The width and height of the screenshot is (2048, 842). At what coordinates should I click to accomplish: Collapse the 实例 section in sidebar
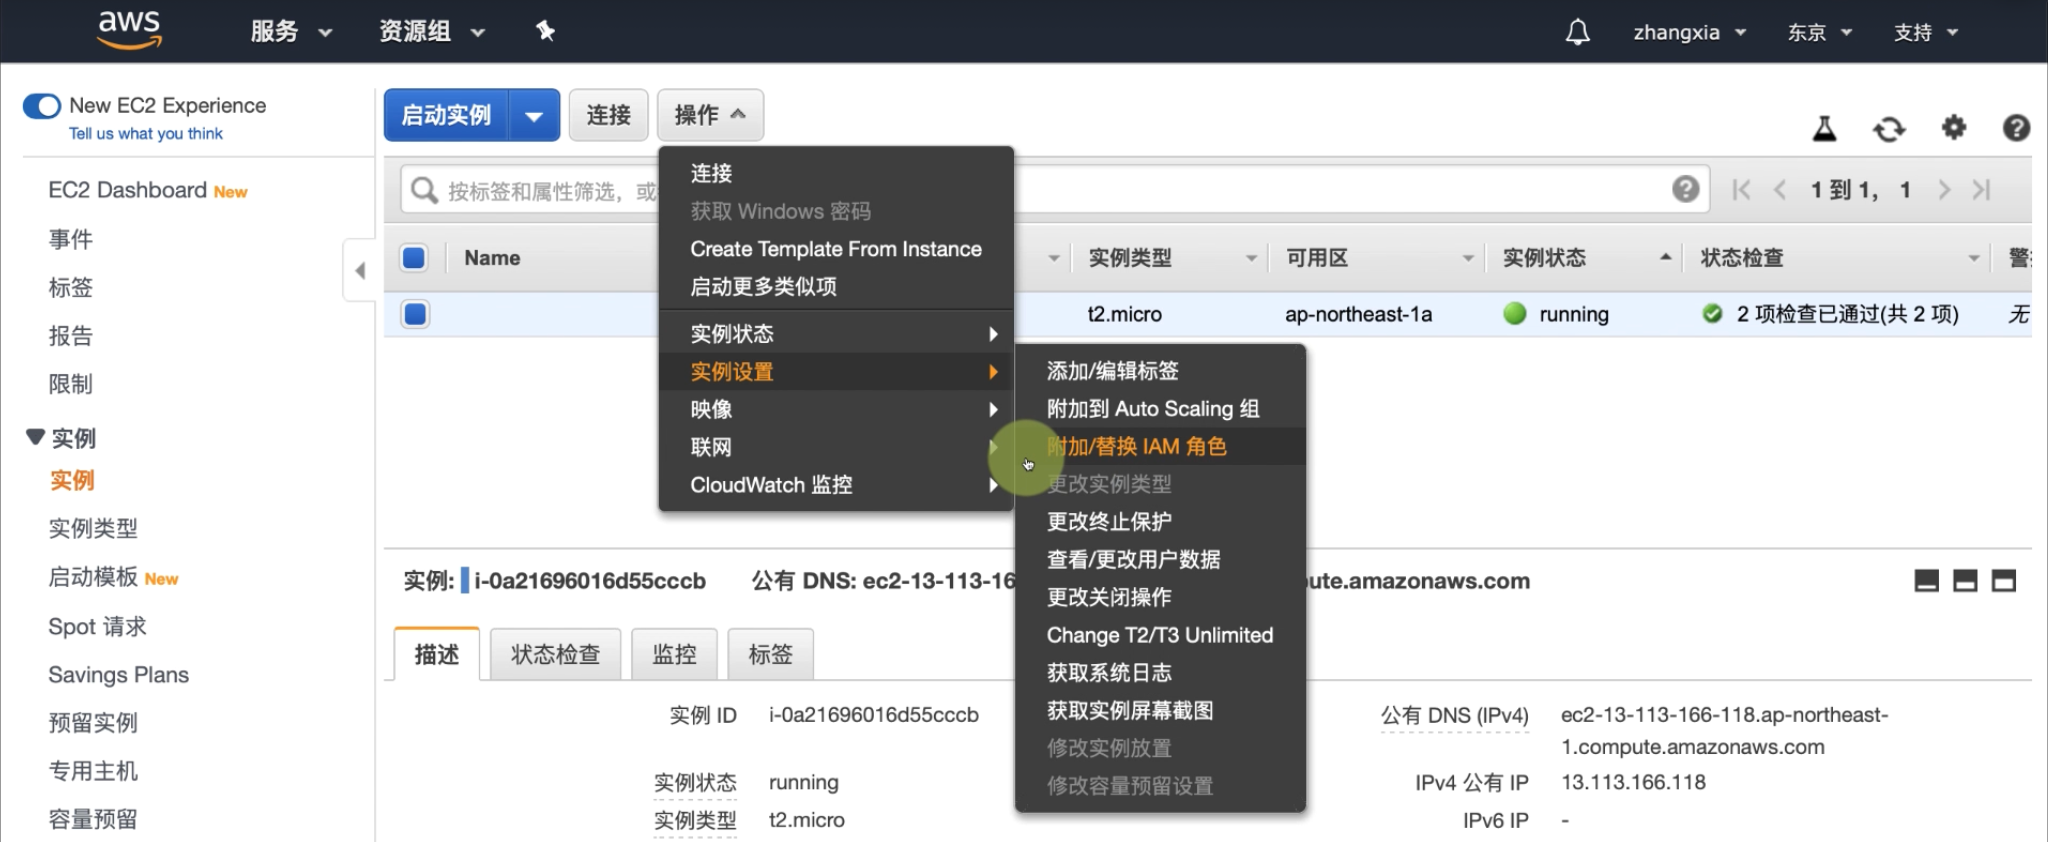click(35, 437)
